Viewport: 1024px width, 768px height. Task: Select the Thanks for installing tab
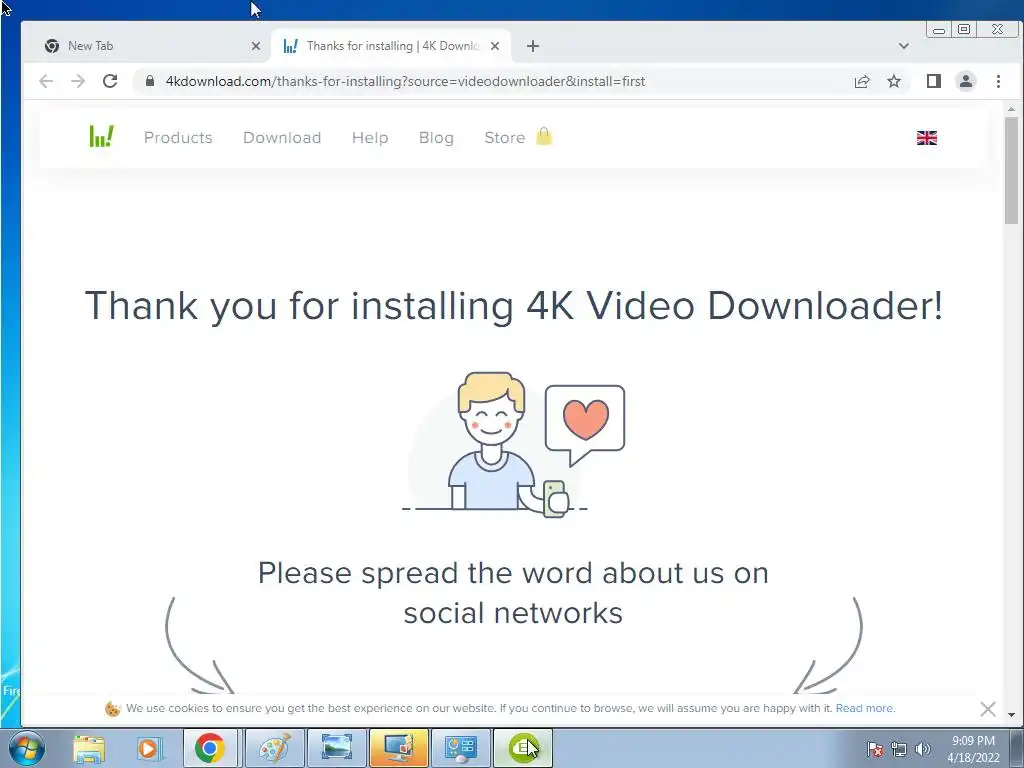tap(391, 46)
